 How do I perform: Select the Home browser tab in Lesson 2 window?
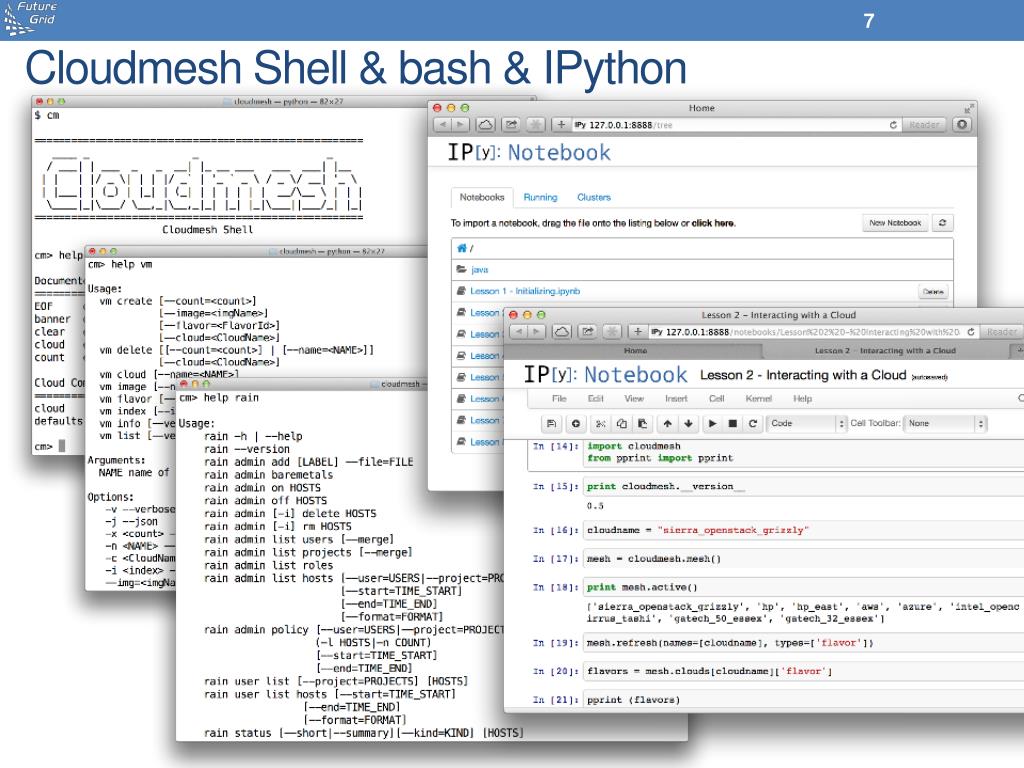point(635,351)
